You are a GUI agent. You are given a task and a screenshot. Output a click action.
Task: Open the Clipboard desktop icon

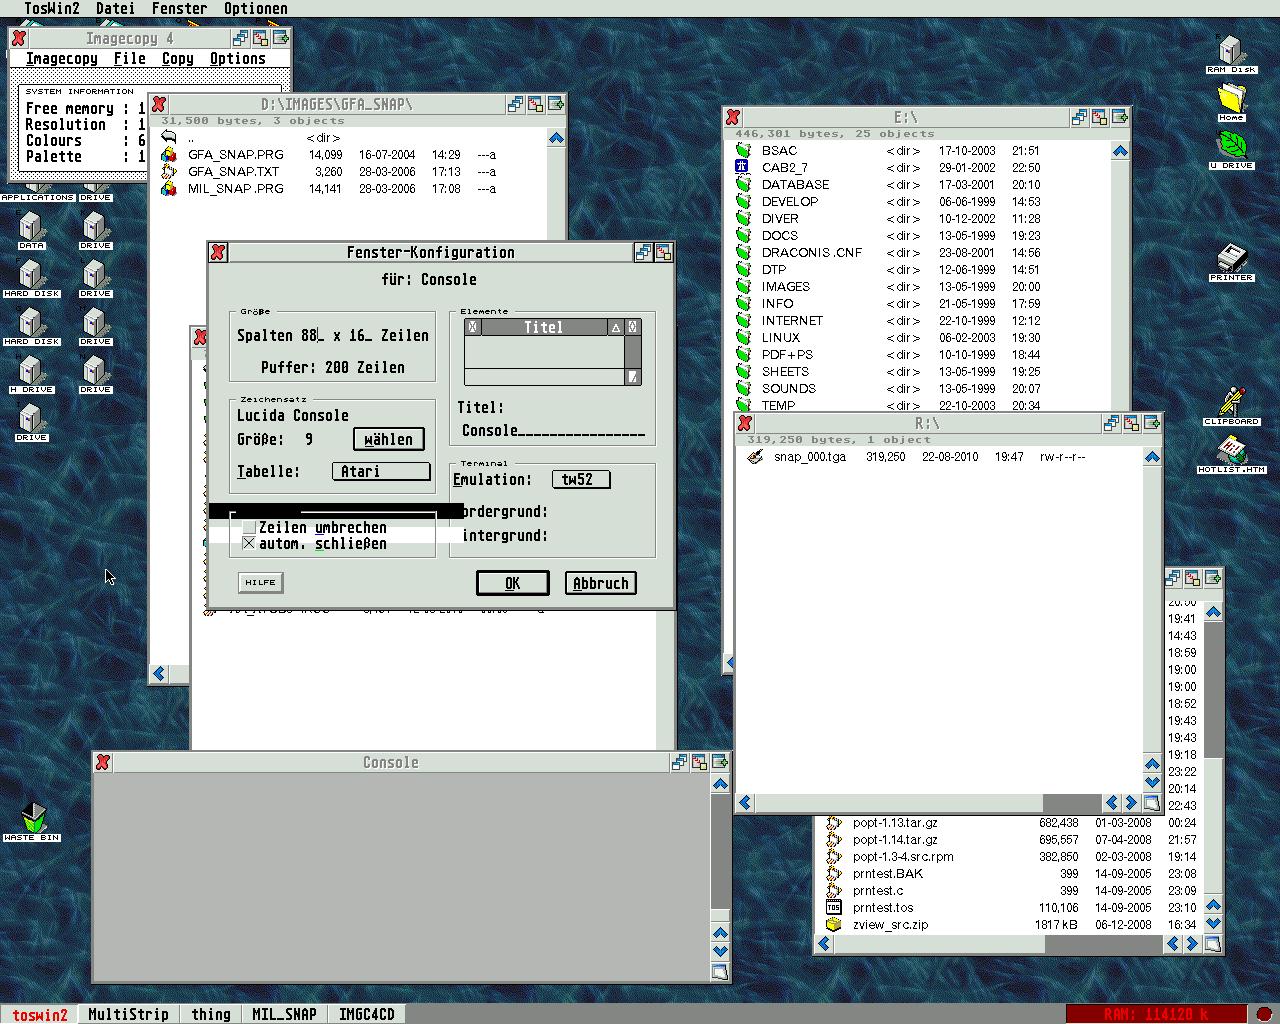click(1231, 402)
